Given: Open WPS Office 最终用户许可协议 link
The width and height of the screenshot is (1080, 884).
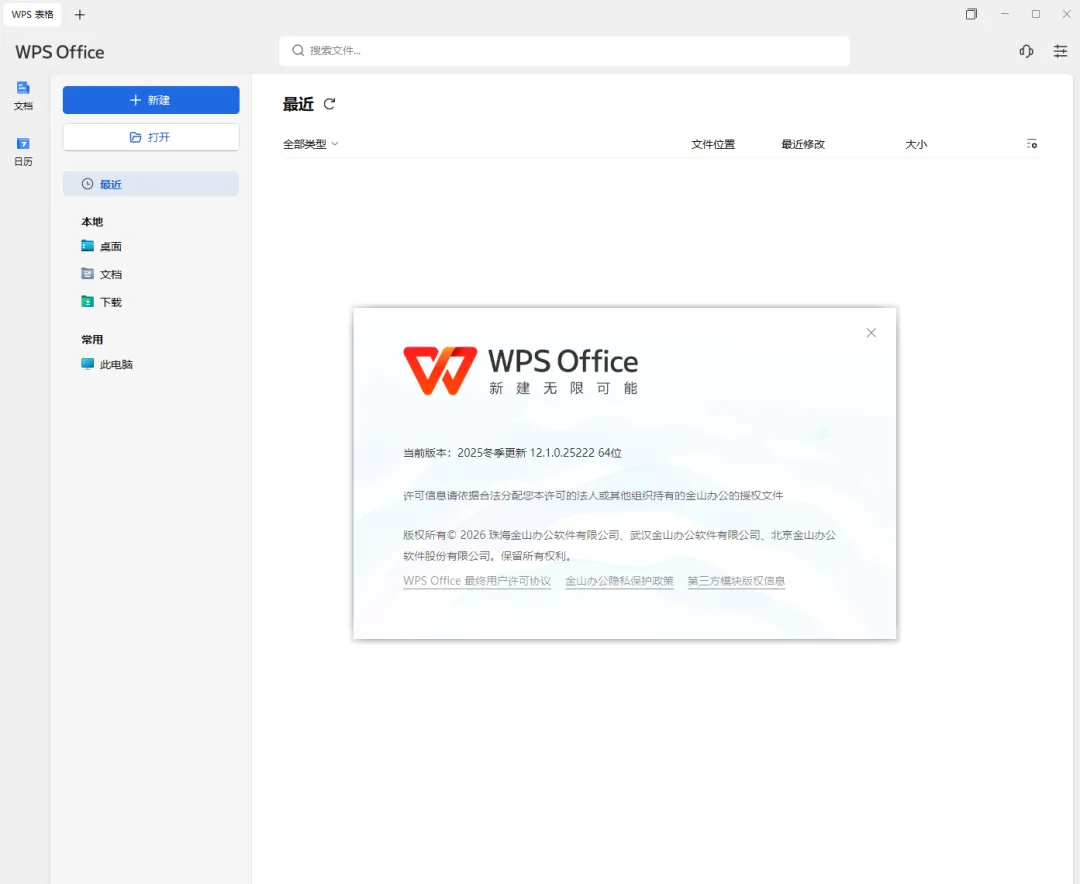Looking at the screenshot, I should (477, 581).
